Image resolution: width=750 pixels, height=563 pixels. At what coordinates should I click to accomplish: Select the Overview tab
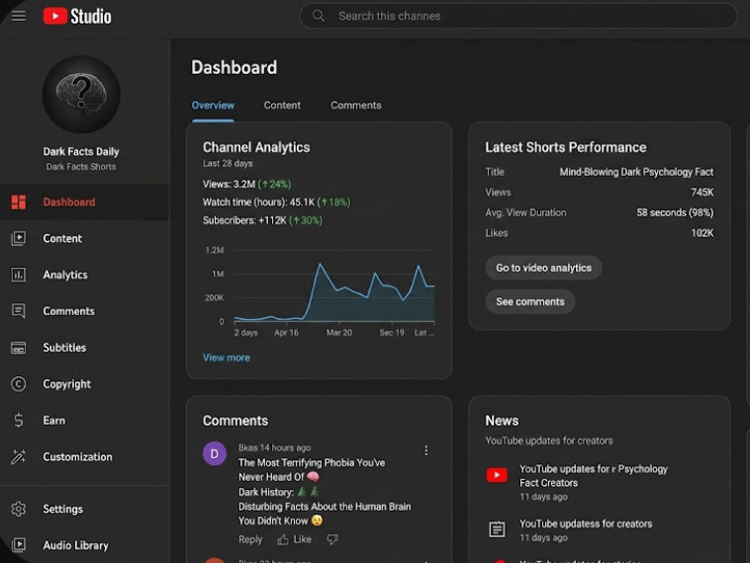(x=213, y=106)
